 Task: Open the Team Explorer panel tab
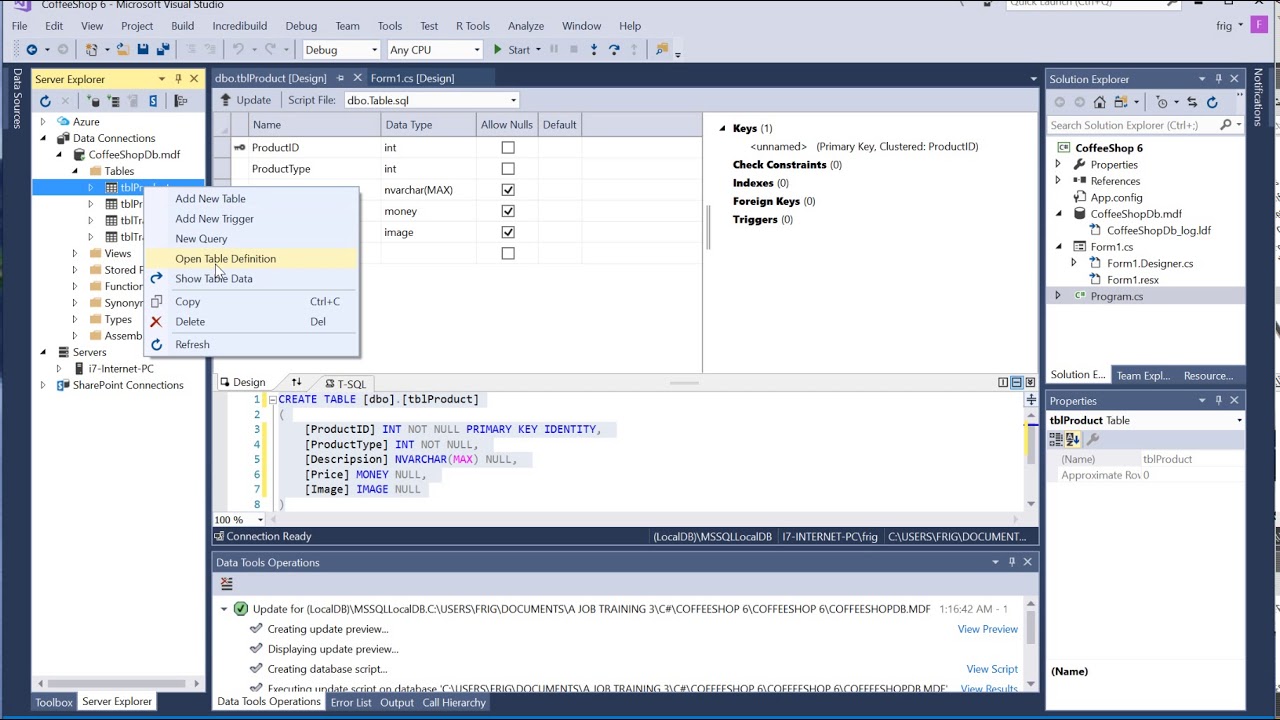point(1143,375)
